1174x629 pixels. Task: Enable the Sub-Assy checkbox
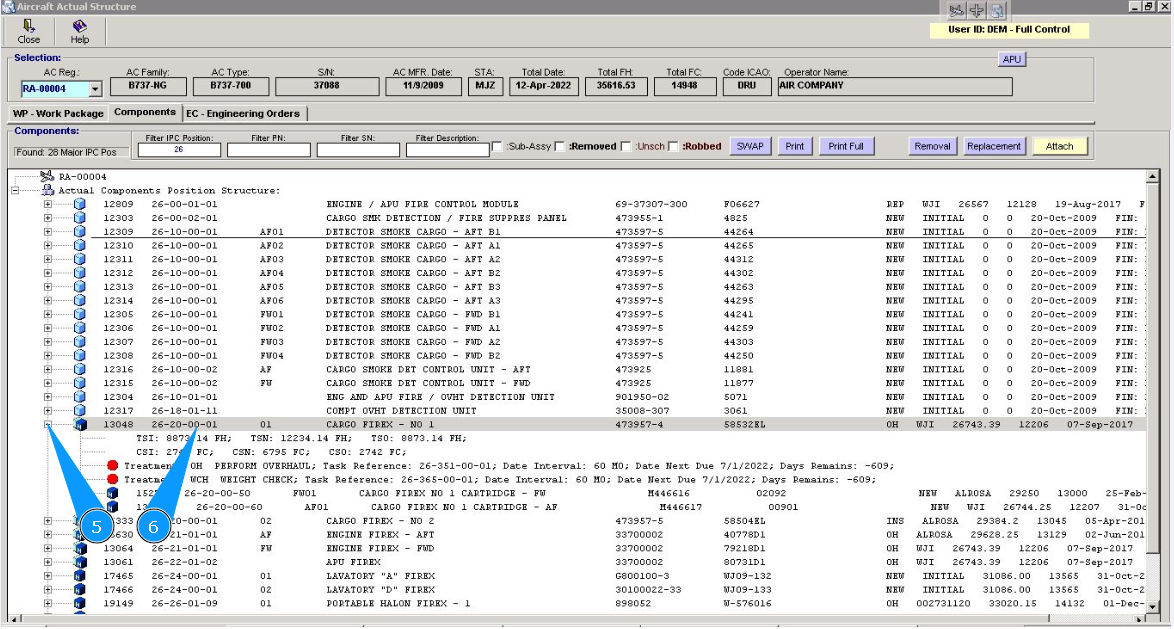point(497,147)
